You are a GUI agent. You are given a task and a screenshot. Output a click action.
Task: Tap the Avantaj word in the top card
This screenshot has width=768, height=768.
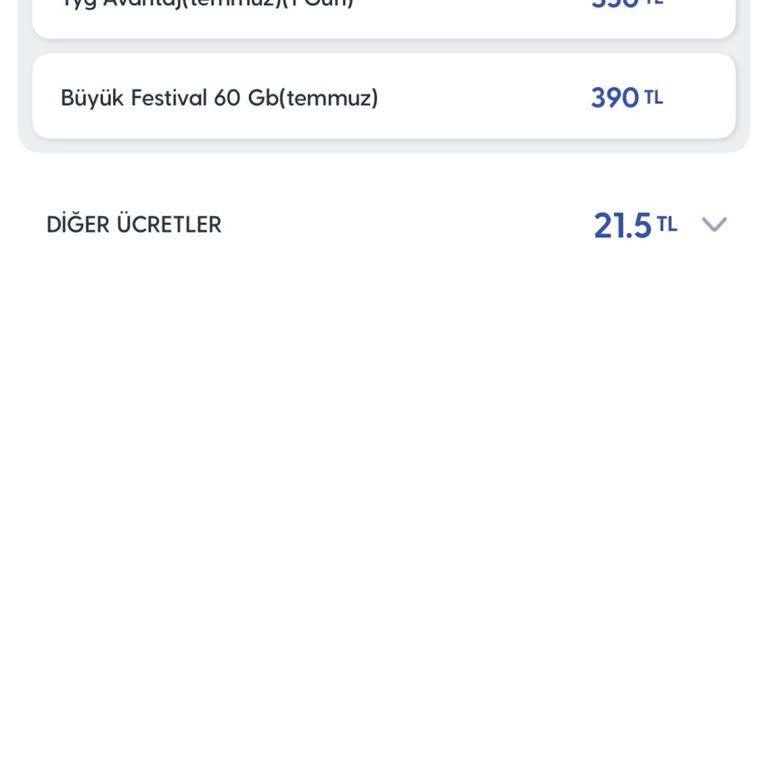[x=140, y=5]
